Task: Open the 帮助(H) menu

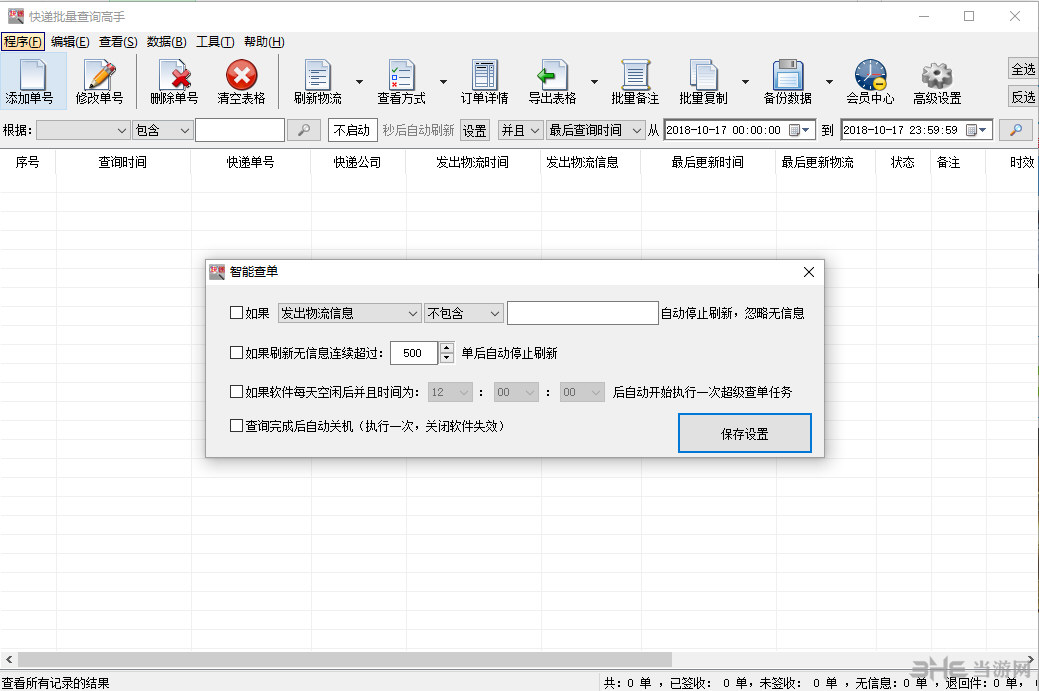Action: coord(264,42)
